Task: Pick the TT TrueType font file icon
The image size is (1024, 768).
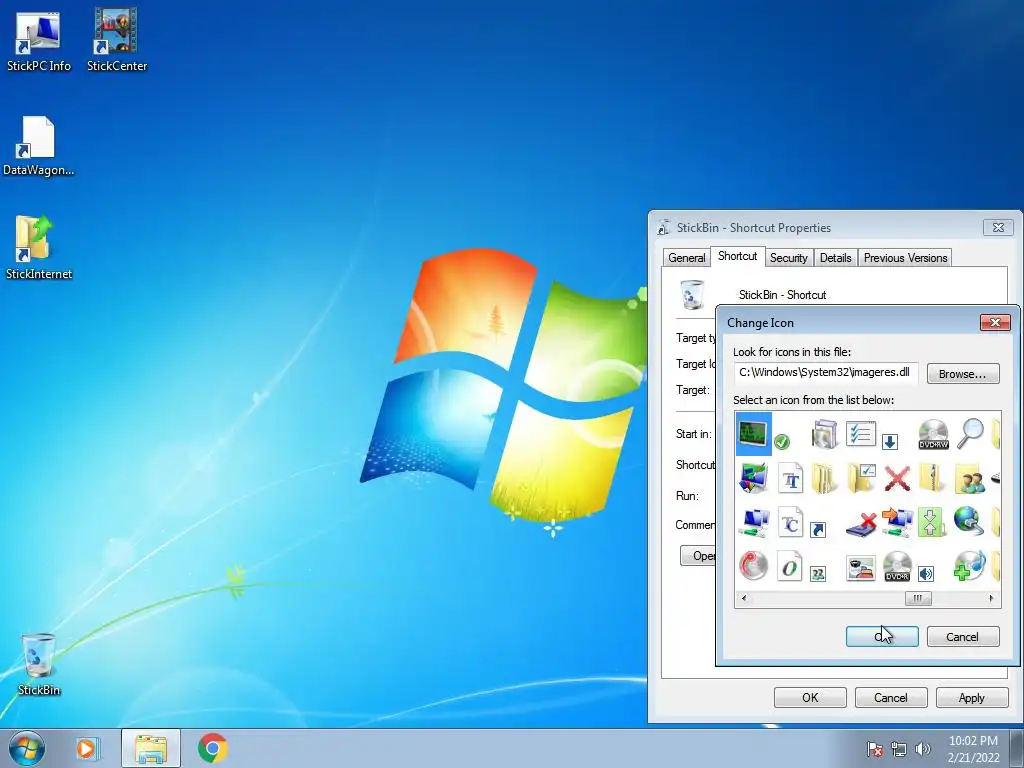Action: click(790, 478)
